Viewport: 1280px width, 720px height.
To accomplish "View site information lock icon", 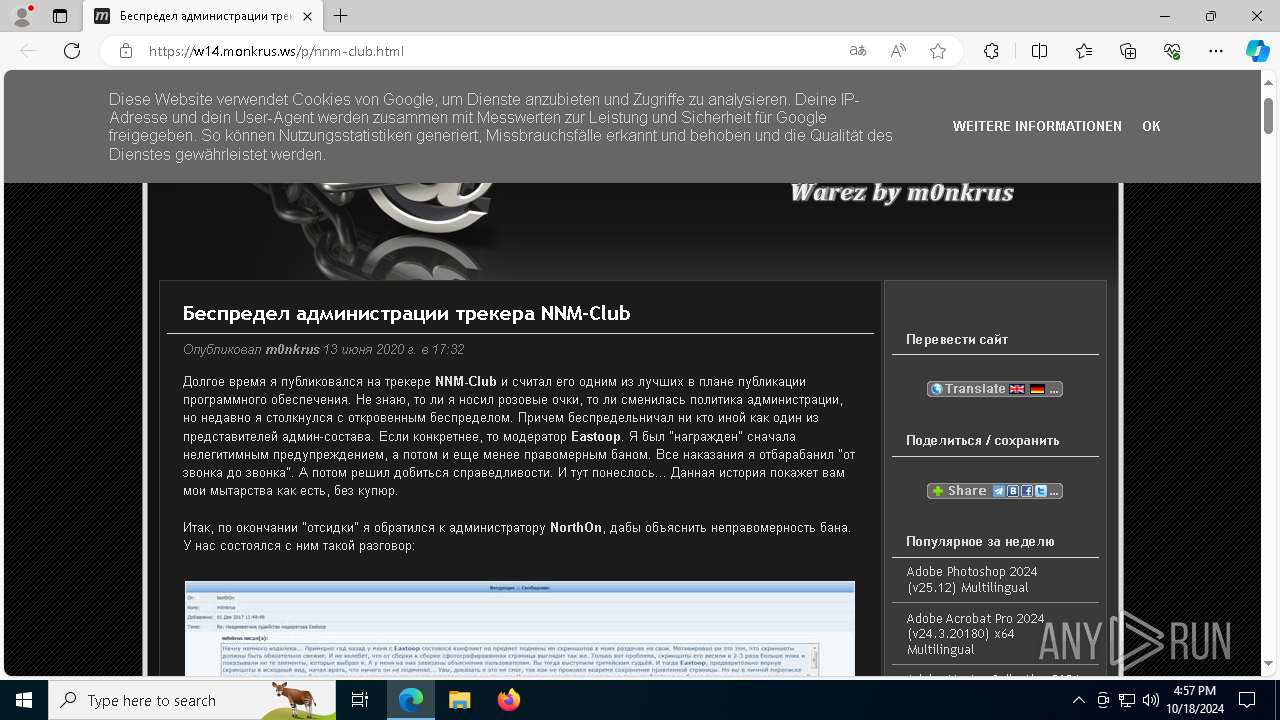I will pyautogui.click(x=126, y=51).
